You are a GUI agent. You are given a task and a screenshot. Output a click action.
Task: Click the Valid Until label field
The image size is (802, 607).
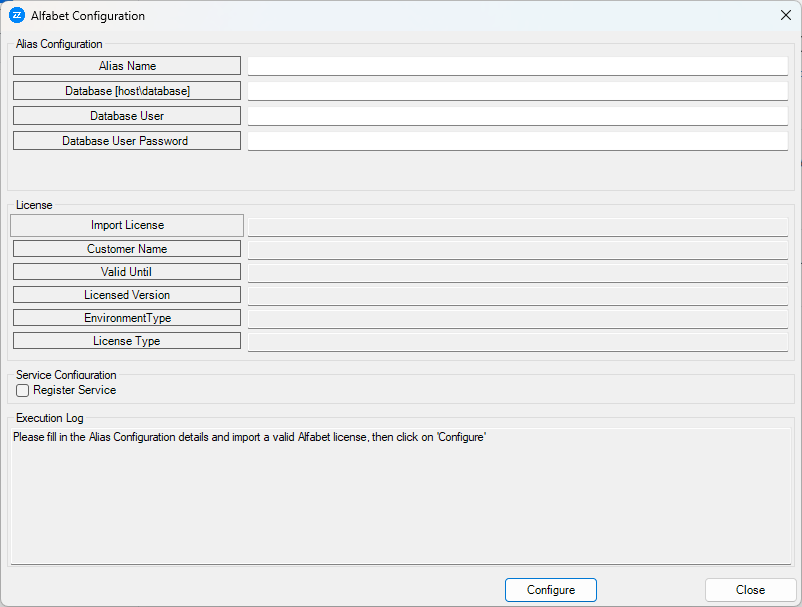click(126, 271)
